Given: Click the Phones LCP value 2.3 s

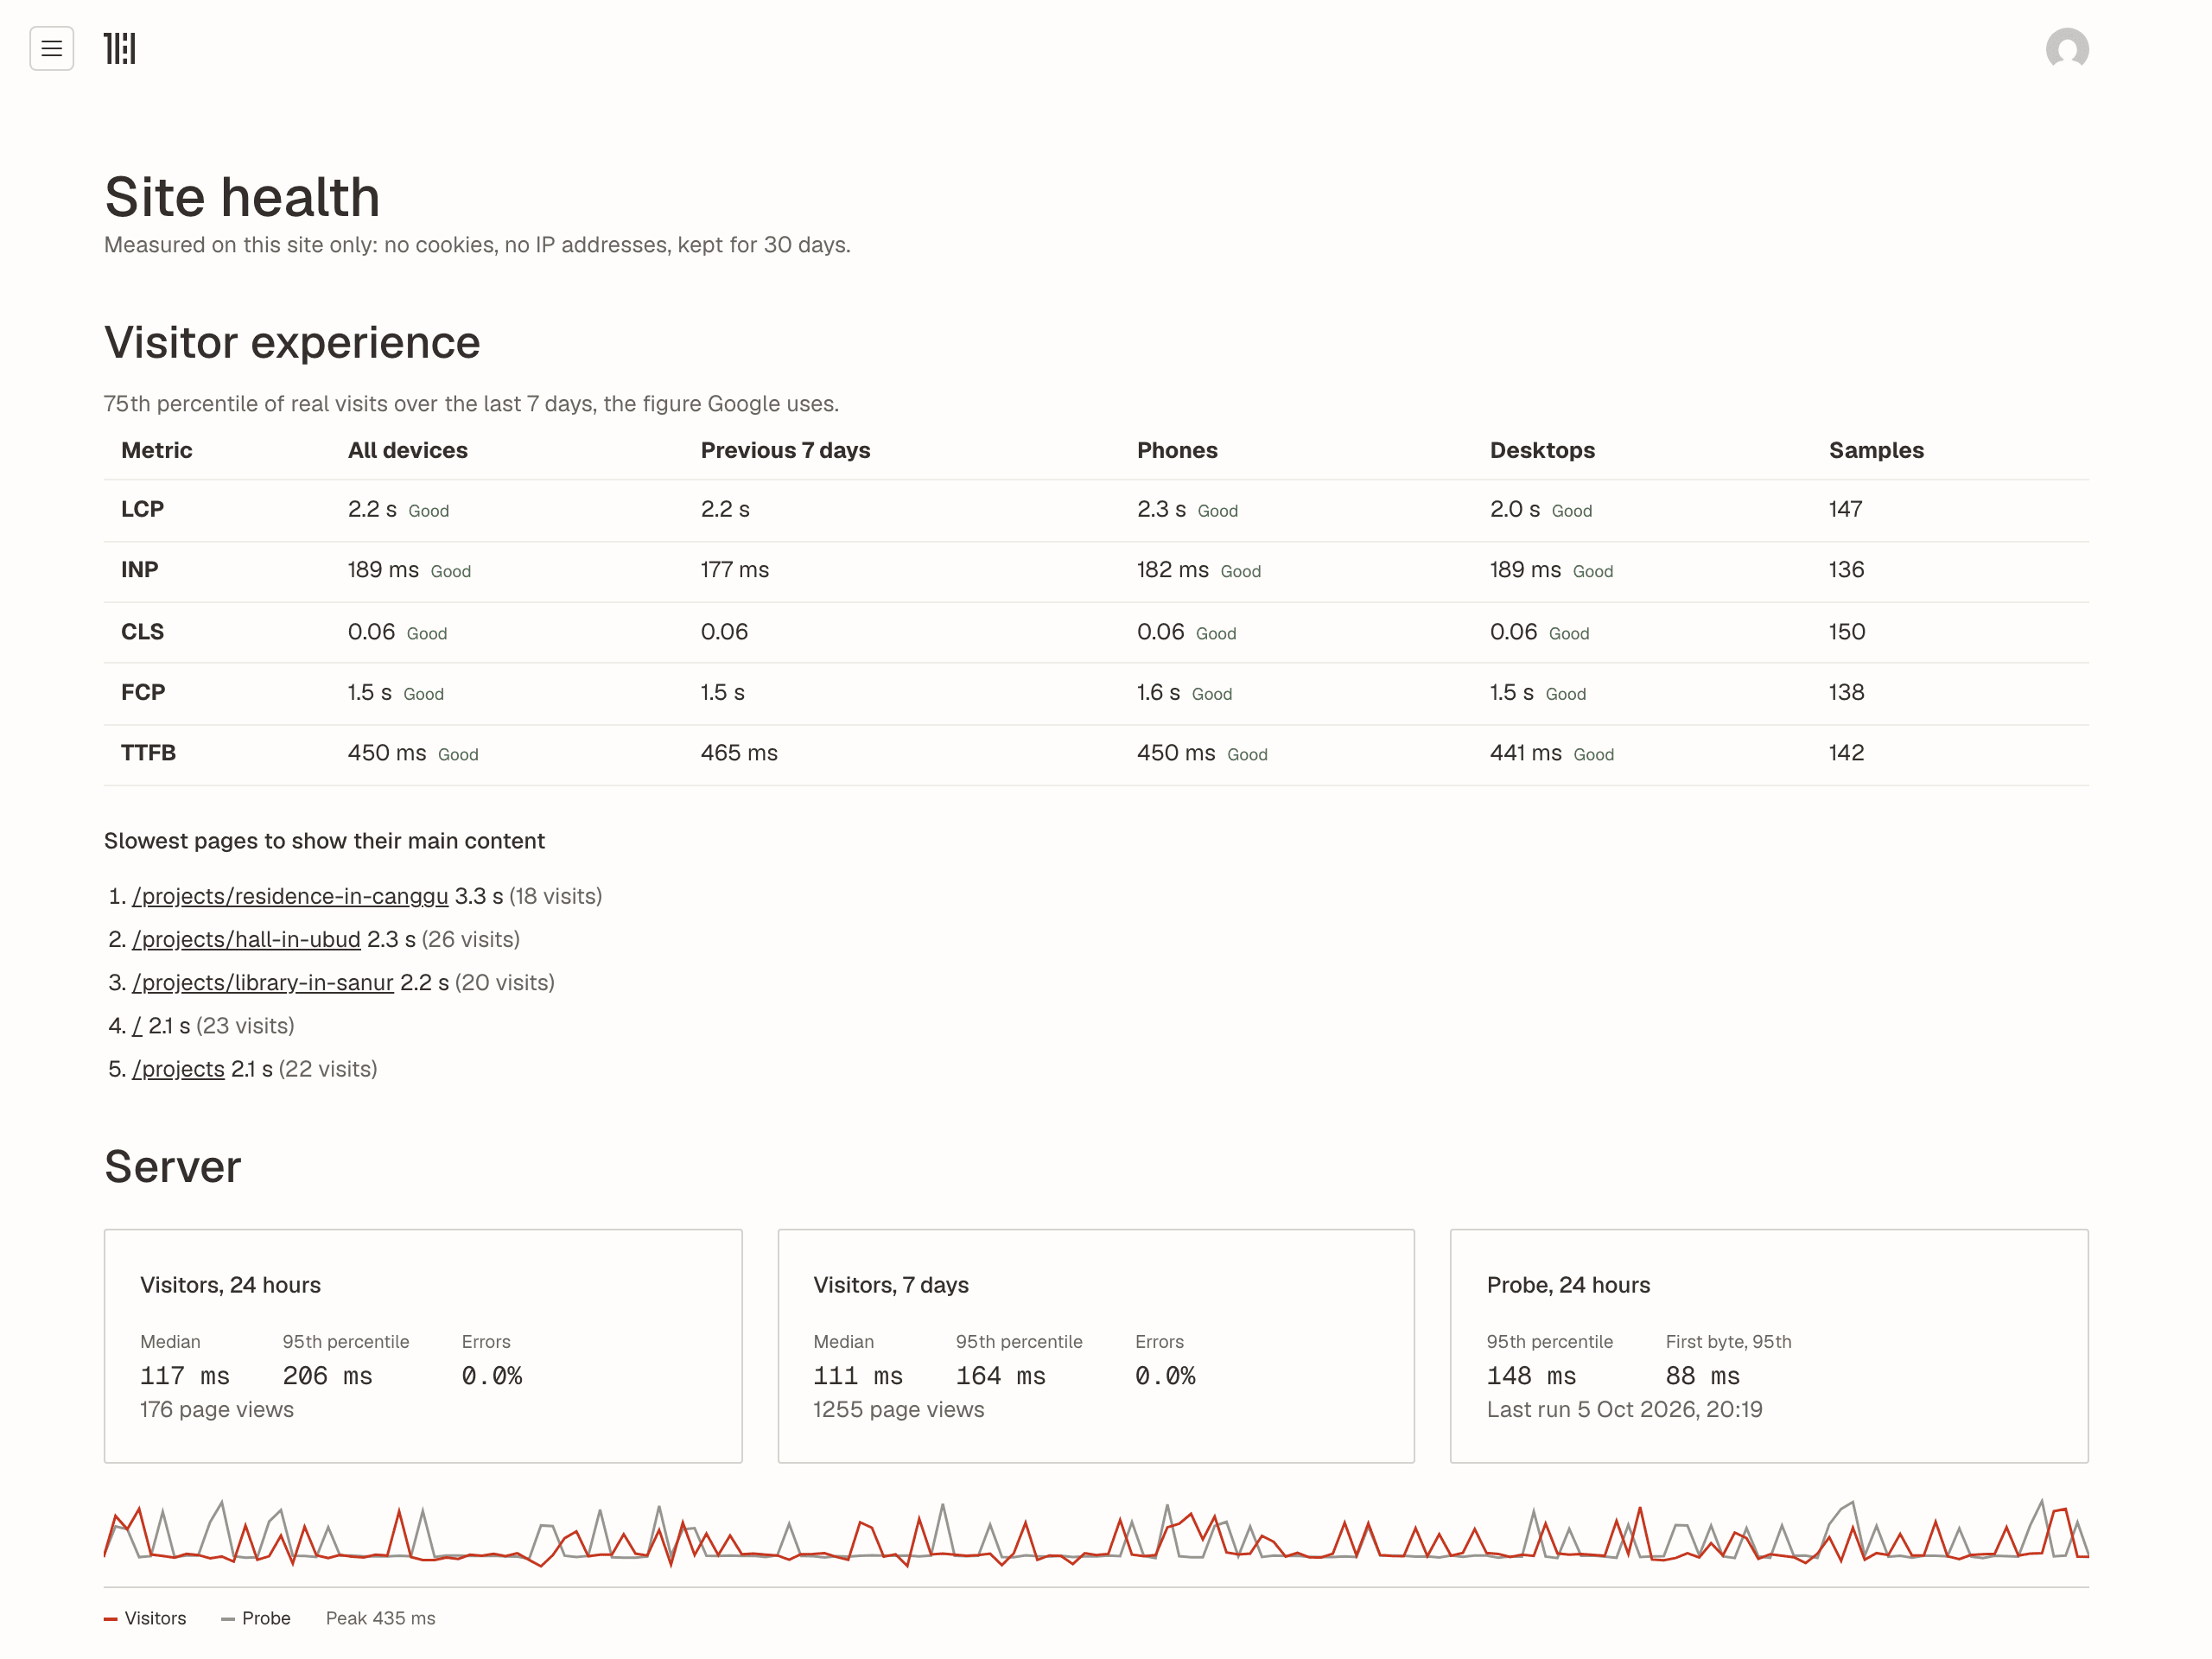Looking at the screenshot, I should [x=1161, y=509].
